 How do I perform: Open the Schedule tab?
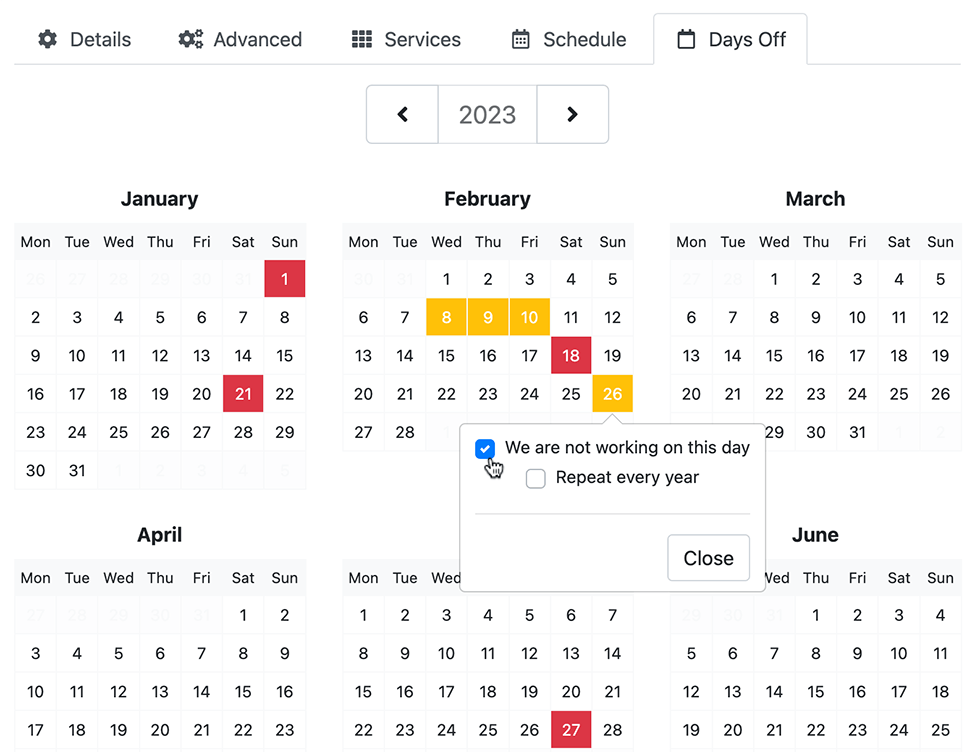567,39
